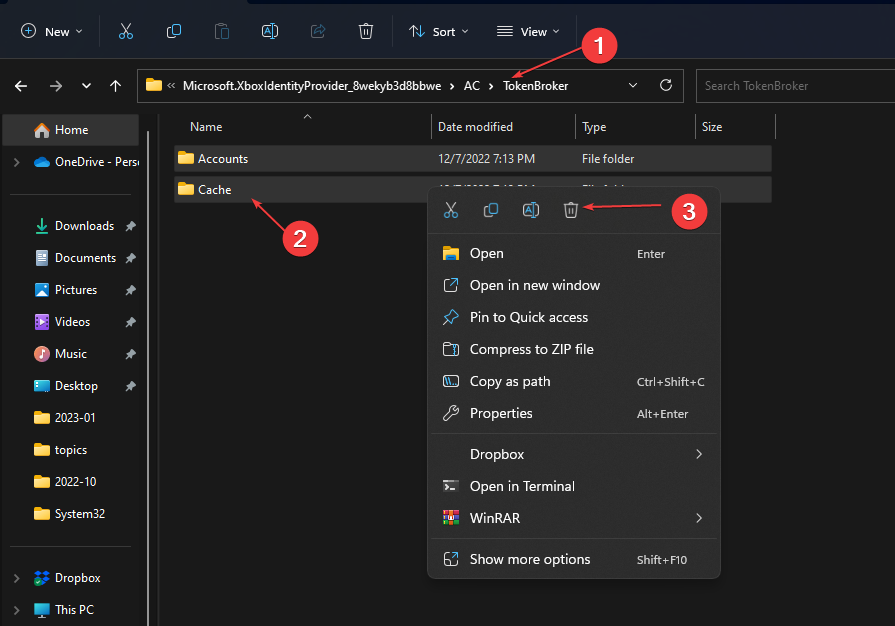
Task: Select the Accounts folder row
Action: coord(473,159)
